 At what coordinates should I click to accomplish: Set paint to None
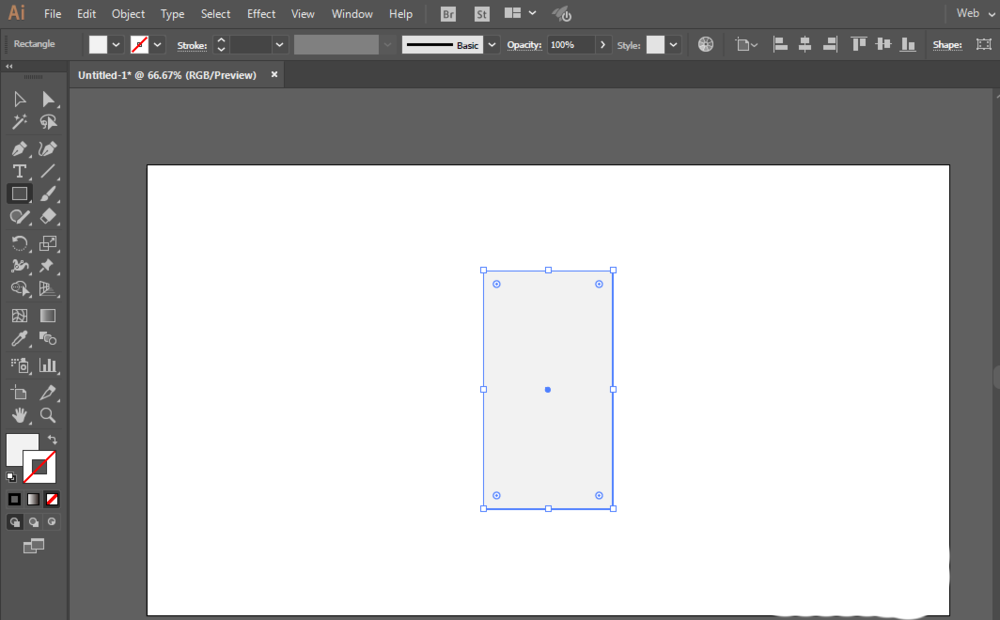coord(52,498)
